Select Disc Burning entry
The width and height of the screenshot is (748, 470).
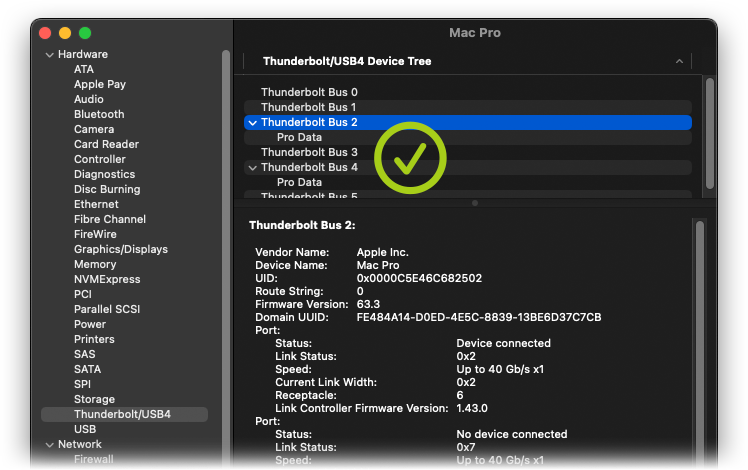click(x=107, y=189)
